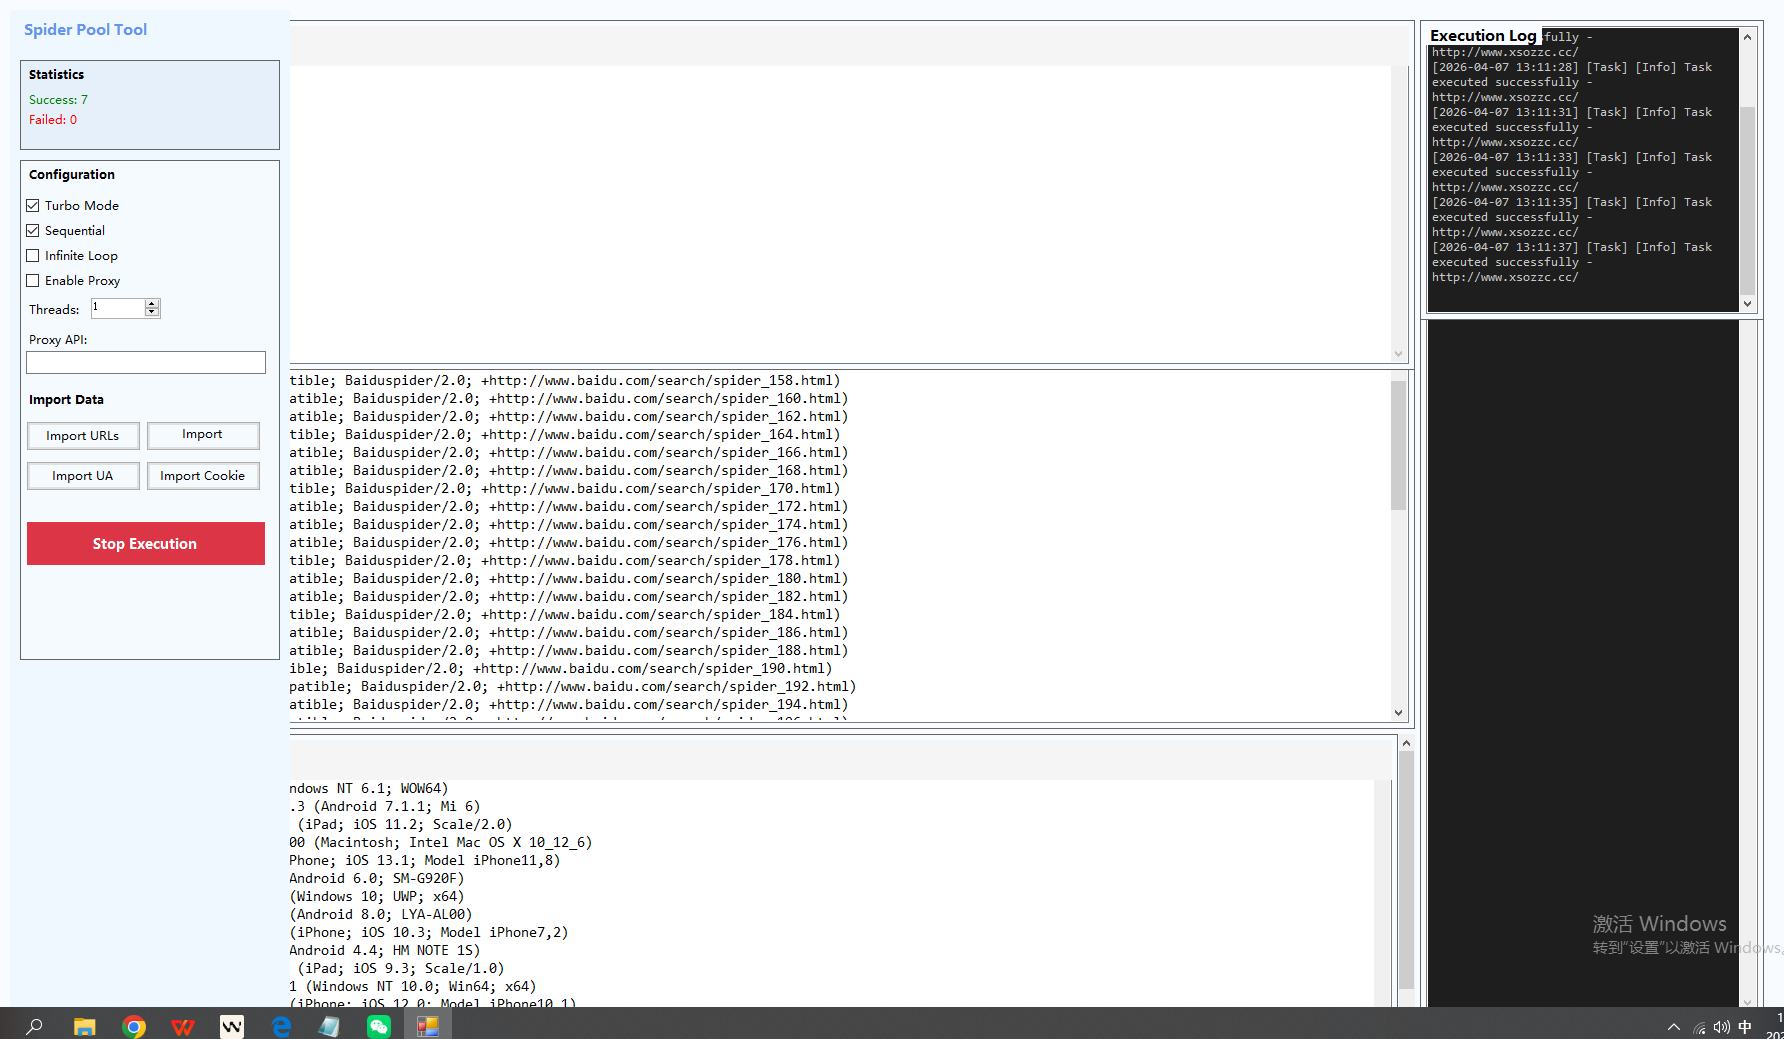Open File Explorer from the taskbar
Screen dimensions: 1784x1039
coord(84,1026)
